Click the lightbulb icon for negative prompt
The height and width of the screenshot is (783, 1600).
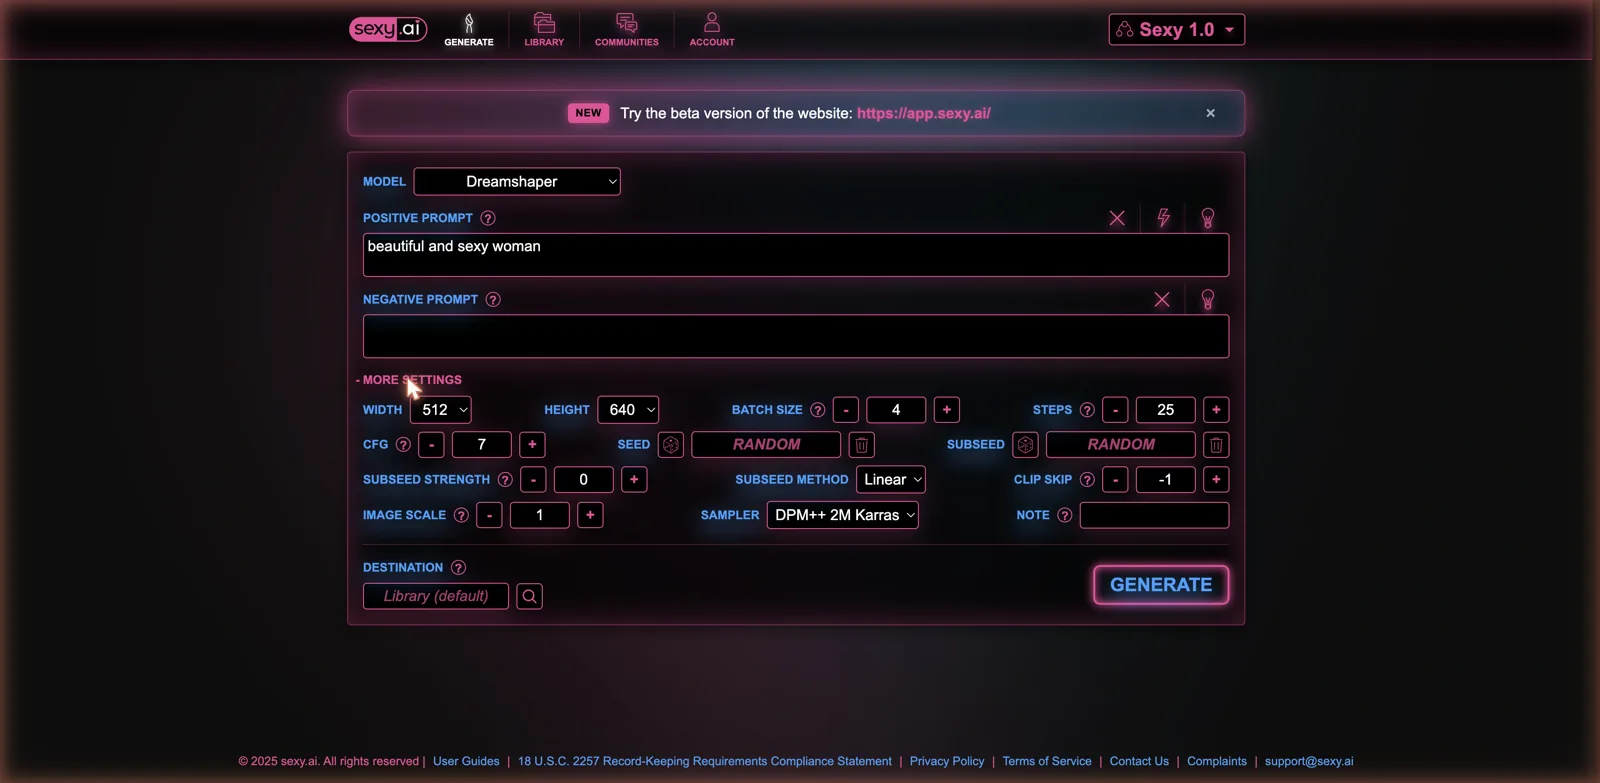(x=1208, y=299)
